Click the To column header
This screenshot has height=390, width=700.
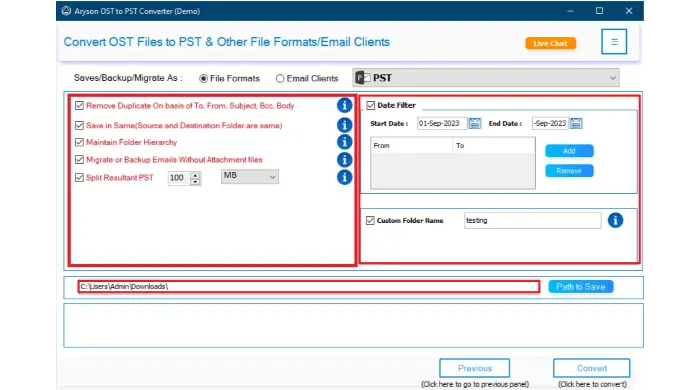tap(494, 145)
